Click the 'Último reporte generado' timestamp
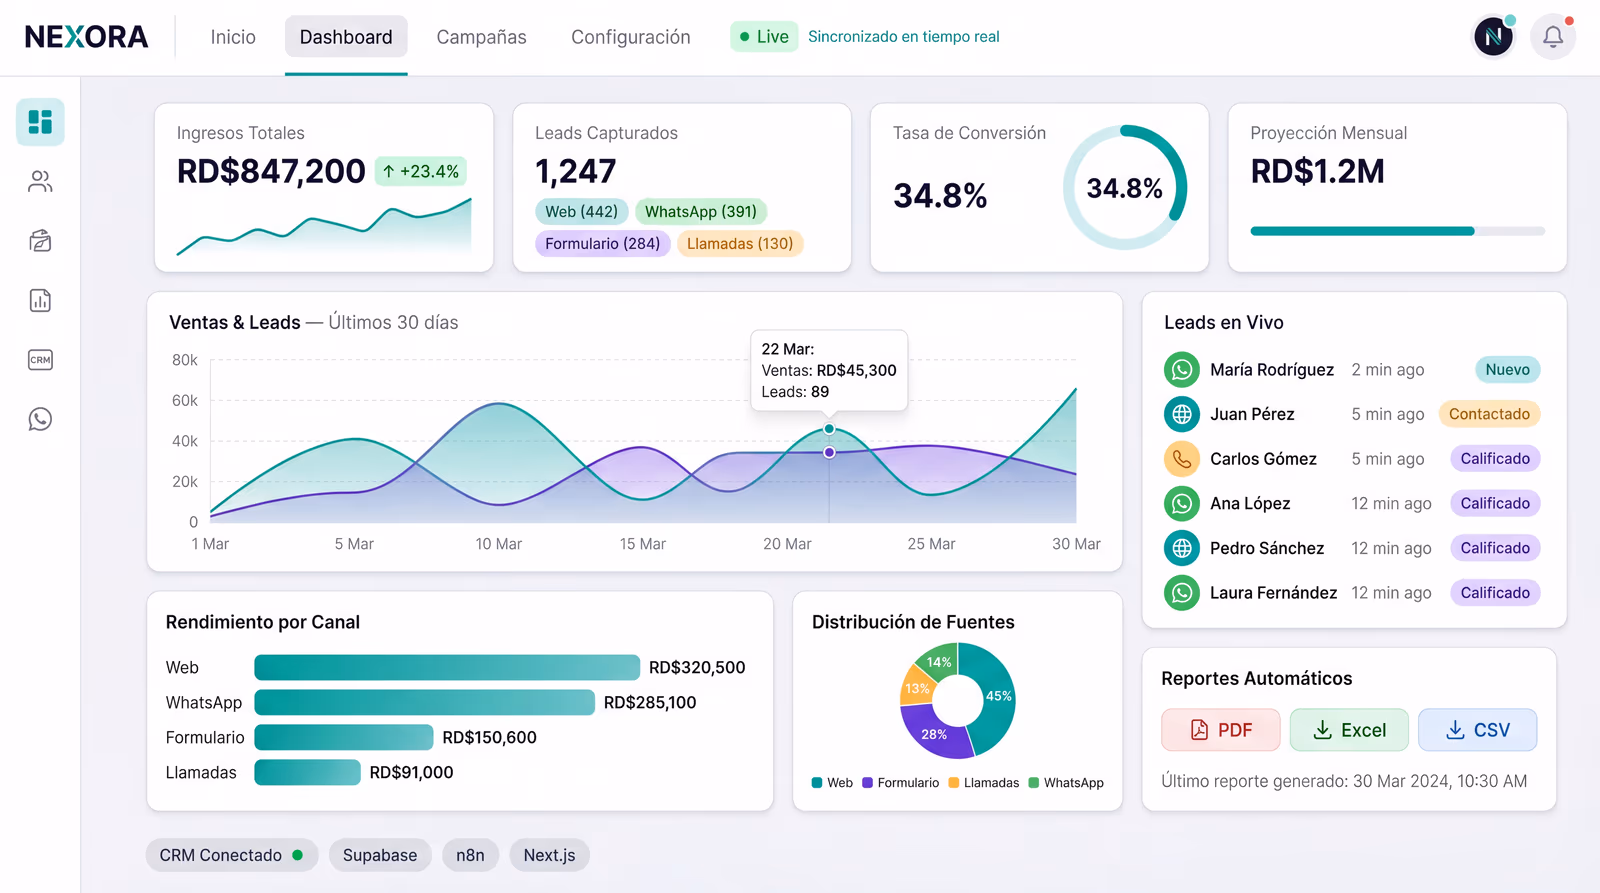This screenshot has width=1600, height=893. tap(1344, 781)
